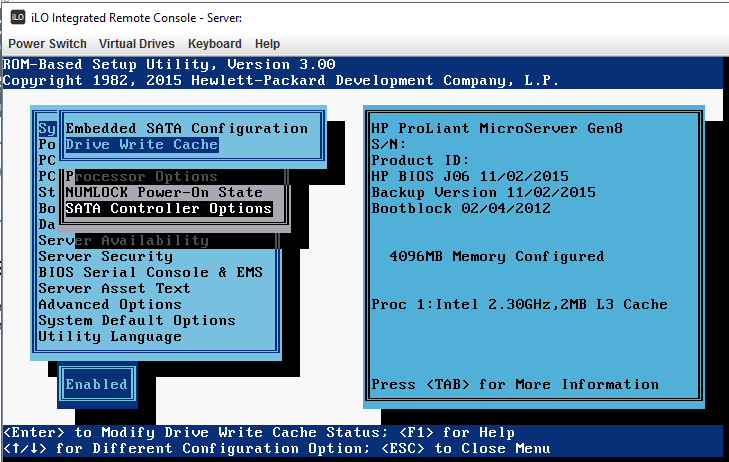
Task: Click '4096MB Memory Configured' text
Action: pos(497,257)
